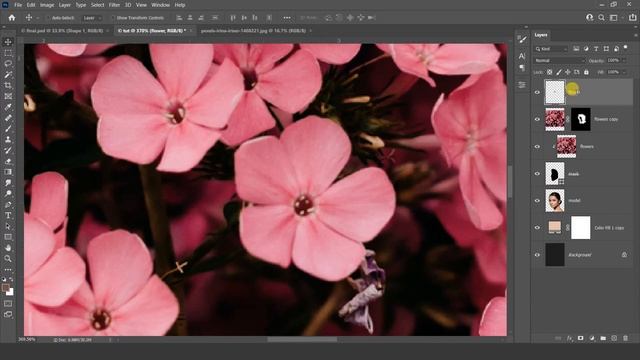This screenshot has width=640, height=360.
Task: Select the Spot Healing Brush tool
Action: pos(8,118)
